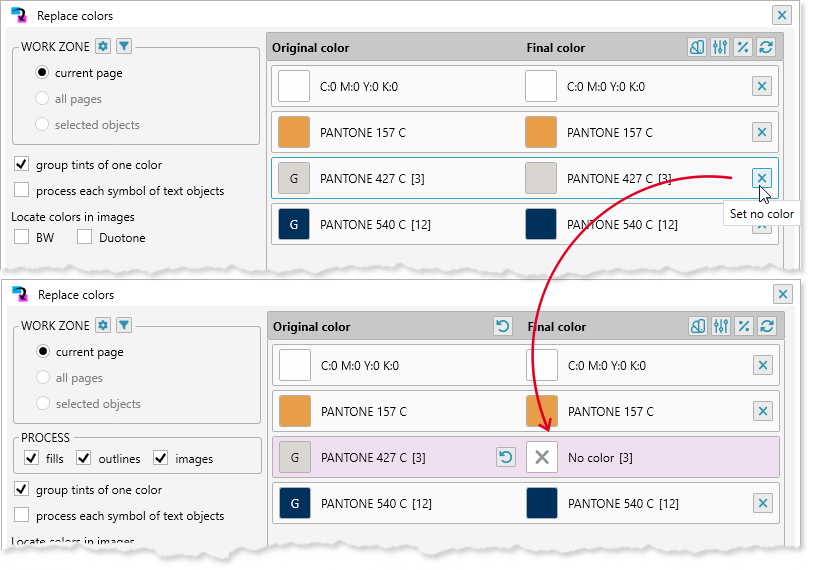Click the percent tint icon in lower dialog header

(x=744, y=327)
